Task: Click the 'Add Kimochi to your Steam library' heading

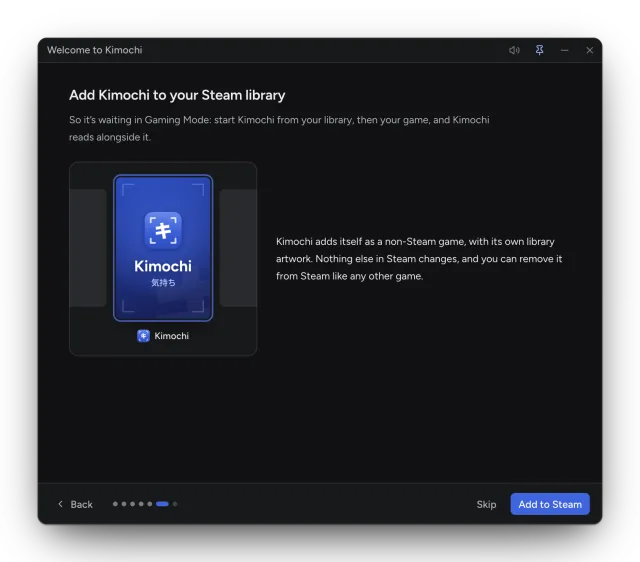Action: click(x=177, y=95)
